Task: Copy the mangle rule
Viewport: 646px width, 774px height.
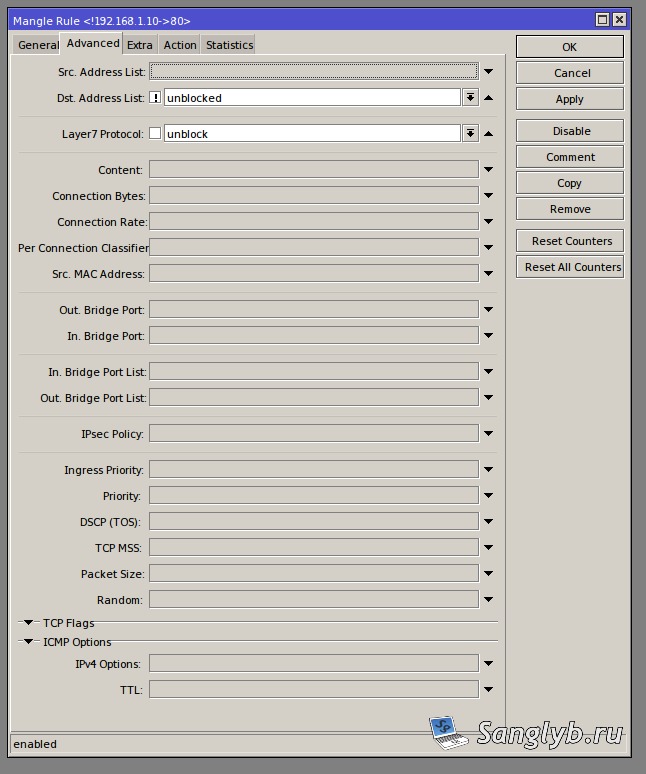Action: coord(570,183)
